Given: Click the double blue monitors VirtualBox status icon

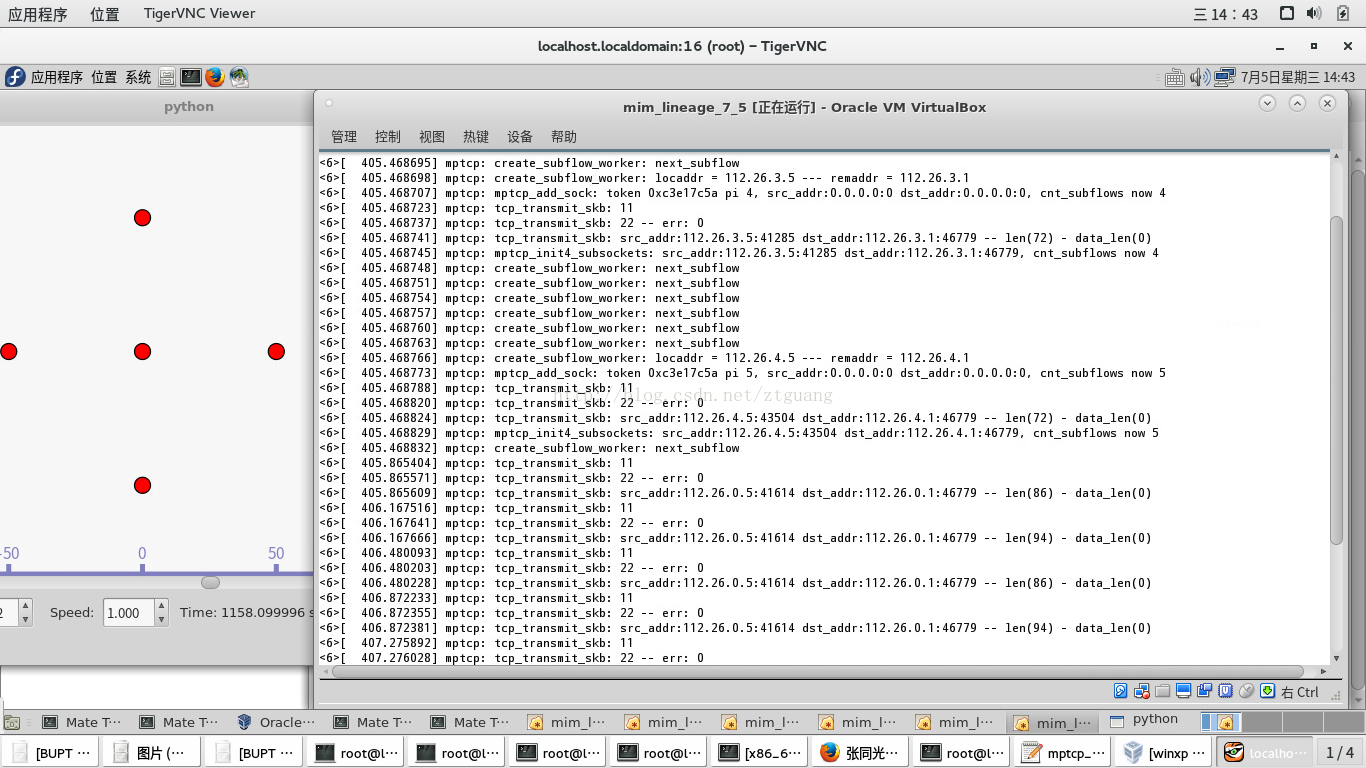Looking at the screenshot, I should 1204,691.
